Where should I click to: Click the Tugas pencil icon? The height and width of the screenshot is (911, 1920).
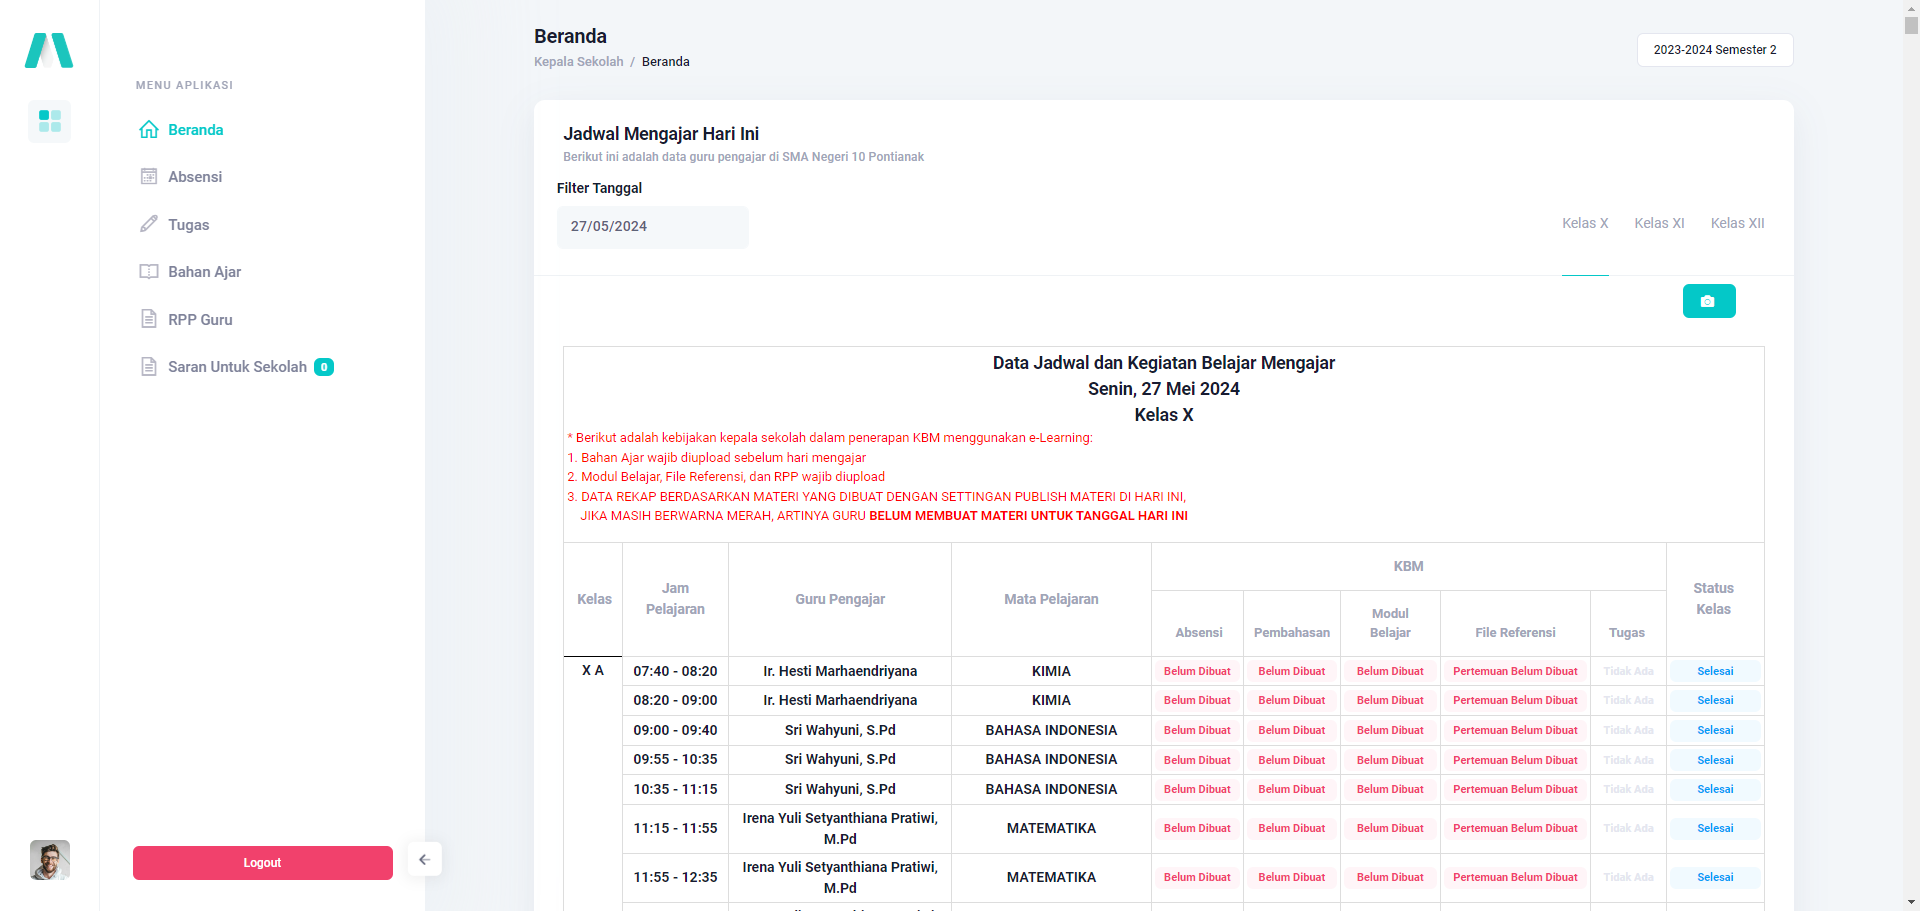(149, 224)
